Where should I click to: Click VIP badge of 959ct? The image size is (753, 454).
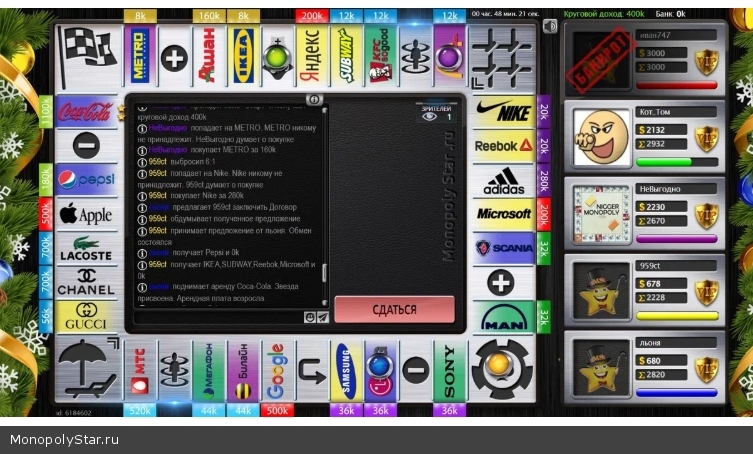click(707, 292)
